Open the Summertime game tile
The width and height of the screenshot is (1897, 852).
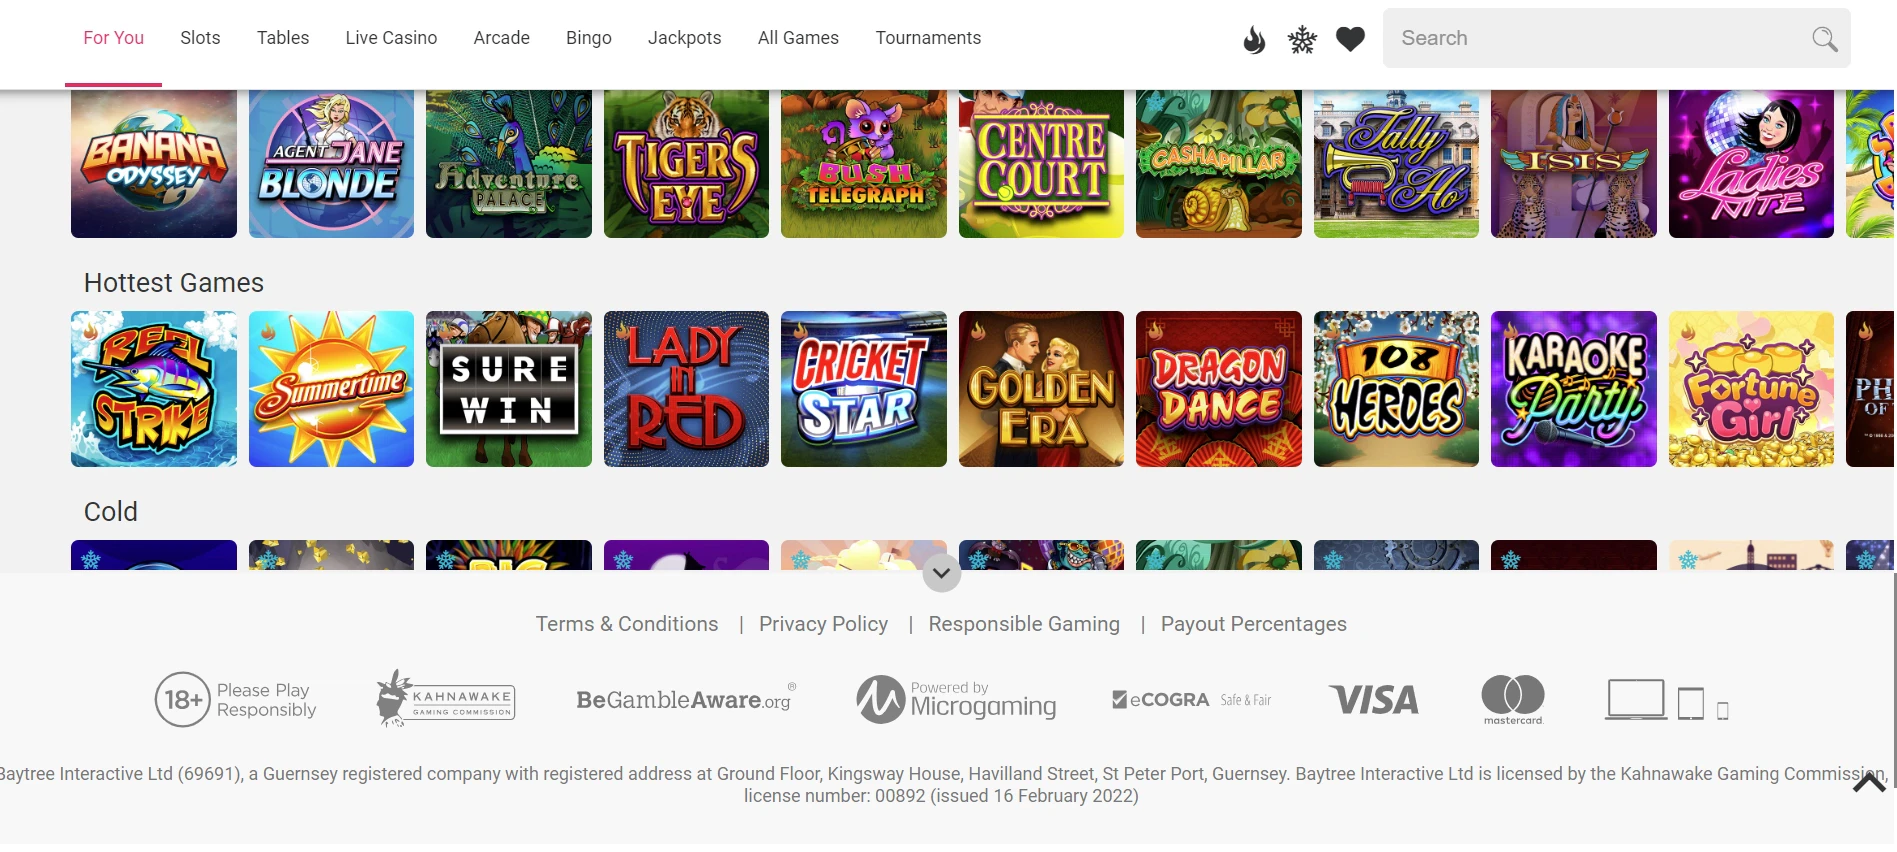tap(331, 389)
